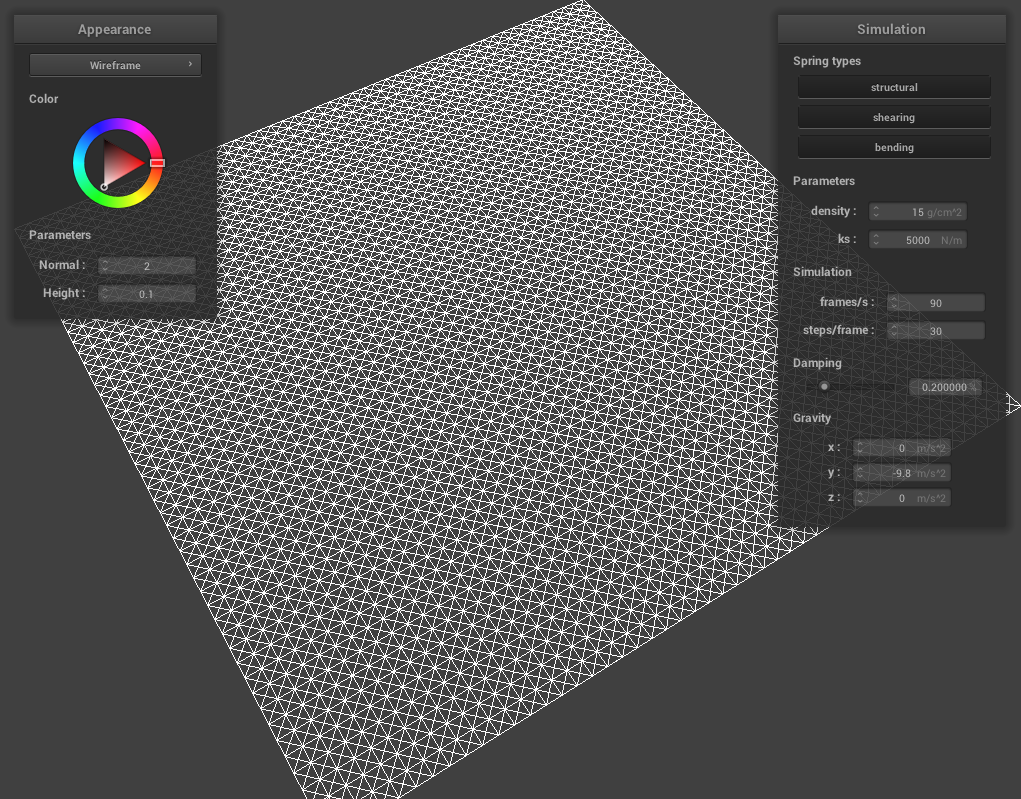Click the damping percentage value box
Image resolution: width=1021 pixels, height=799 pixels.
point(944,387)
